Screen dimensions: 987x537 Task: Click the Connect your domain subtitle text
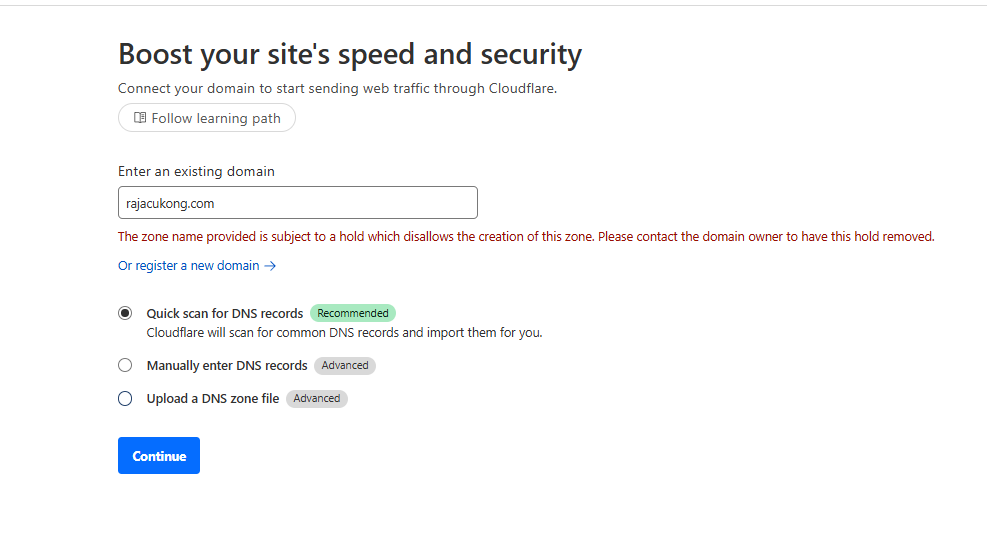pos(337,89)
